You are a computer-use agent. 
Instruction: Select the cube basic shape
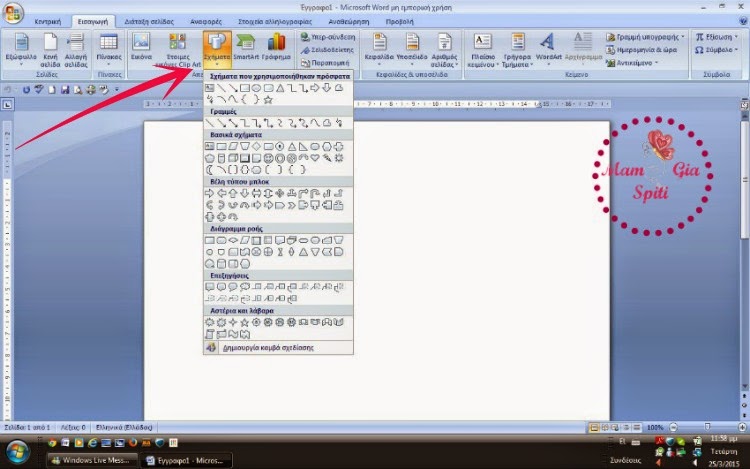(x=233, y=158)
